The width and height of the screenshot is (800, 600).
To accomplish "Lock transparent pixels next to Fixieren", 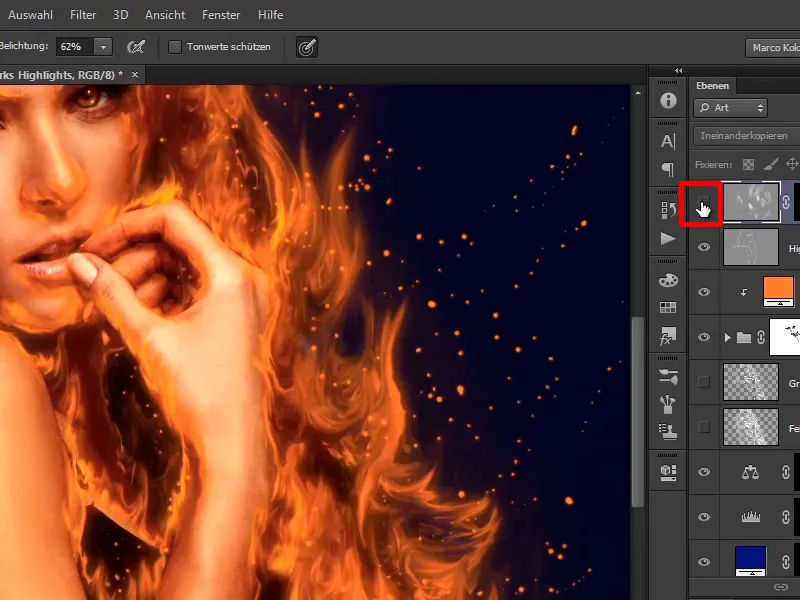I will 748,164.
